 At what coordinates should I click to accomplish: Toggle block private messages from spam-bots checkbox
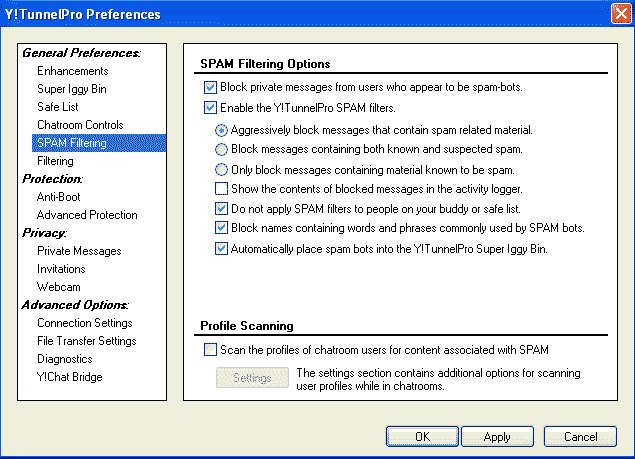click(x=210, y=87)
